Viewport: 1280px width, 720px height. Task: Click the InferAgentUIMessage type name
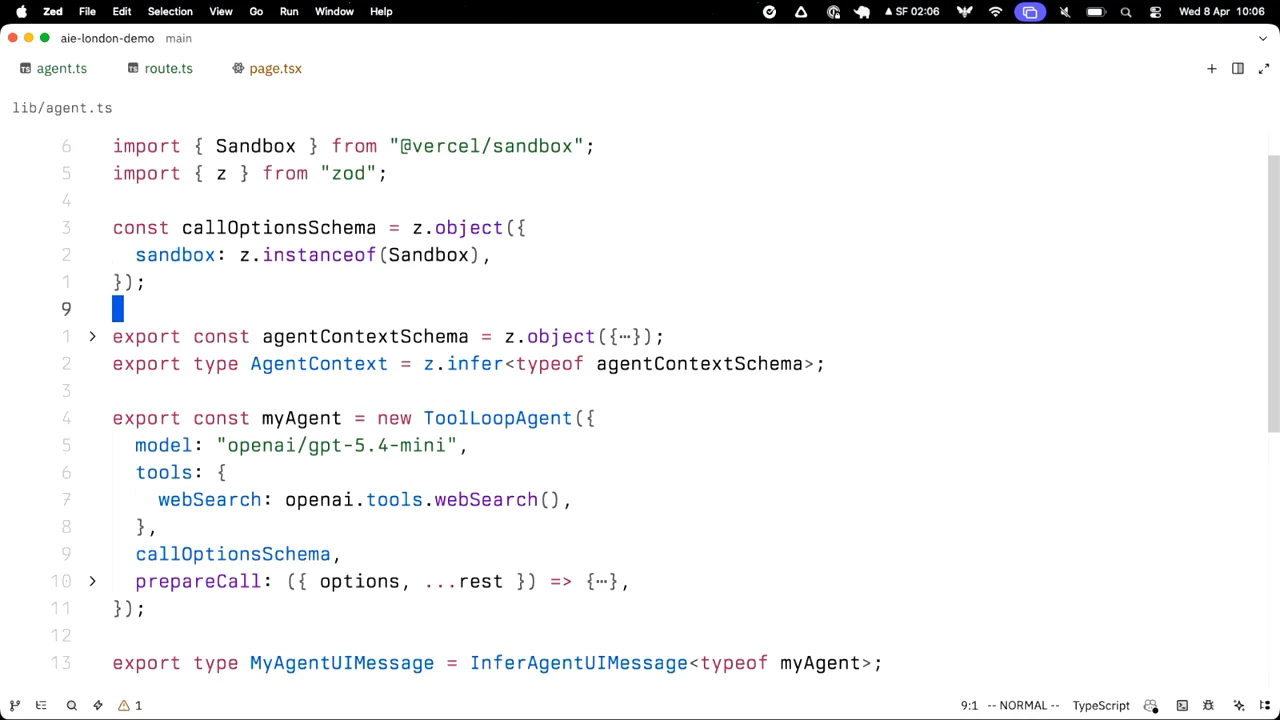click(x=579, y=663)
